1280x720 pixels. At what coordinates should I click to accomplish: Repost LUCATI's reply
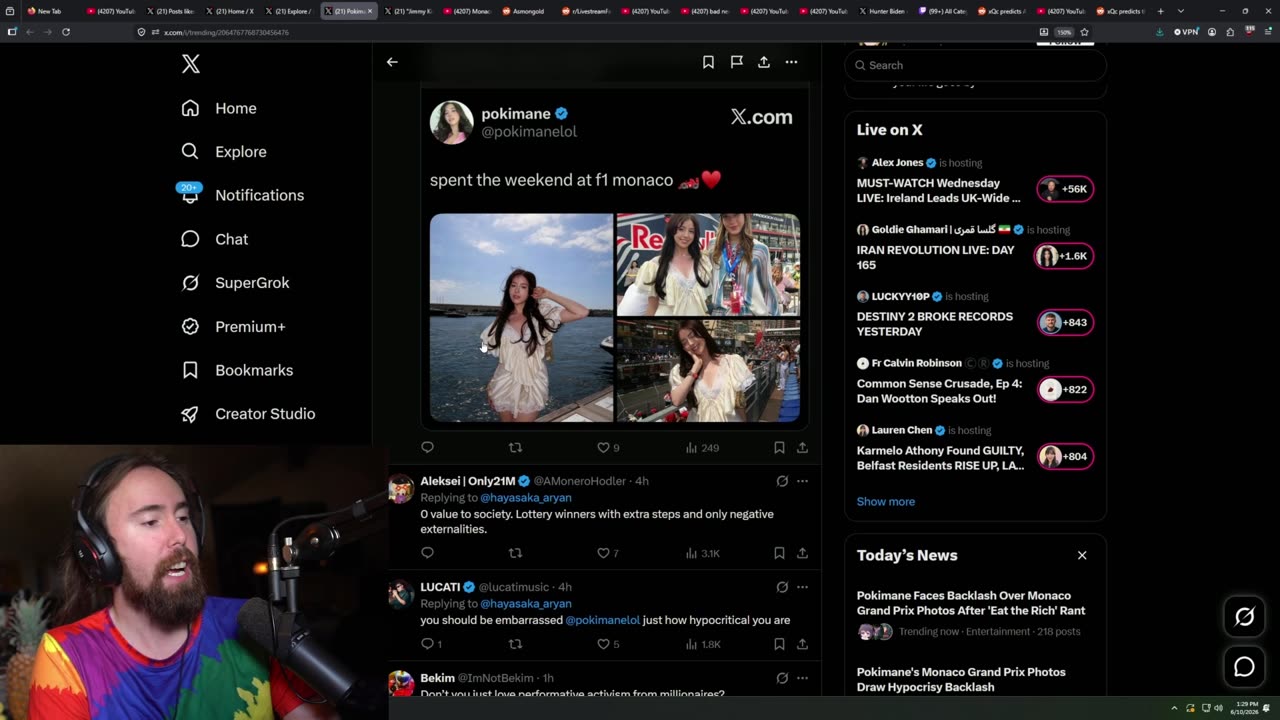click(515, 644)
